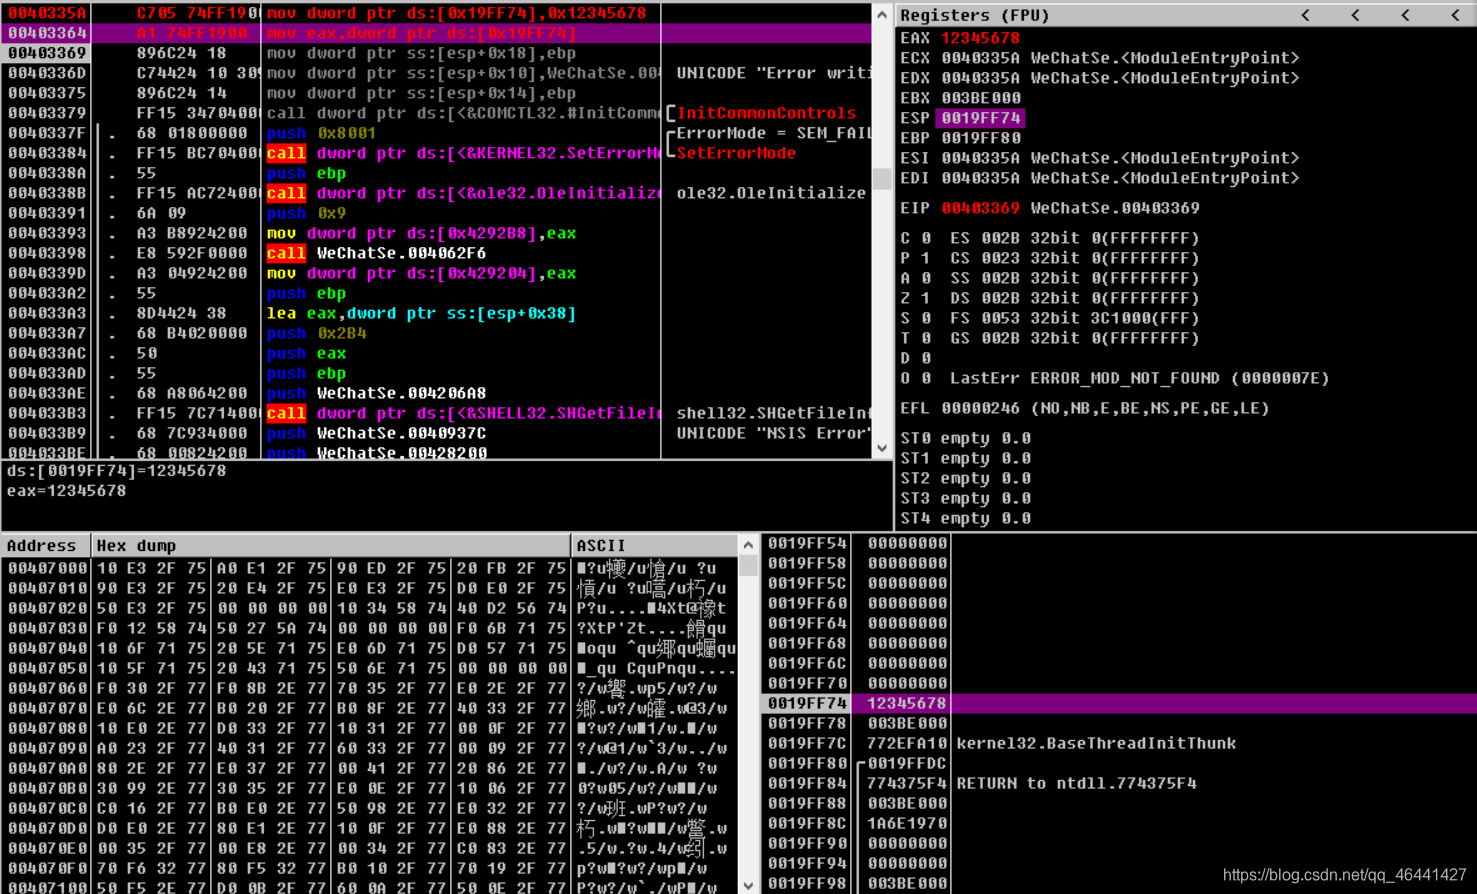Click the Z zero flag value
This screenshot has width=1477, height=894.
point(926,298)
